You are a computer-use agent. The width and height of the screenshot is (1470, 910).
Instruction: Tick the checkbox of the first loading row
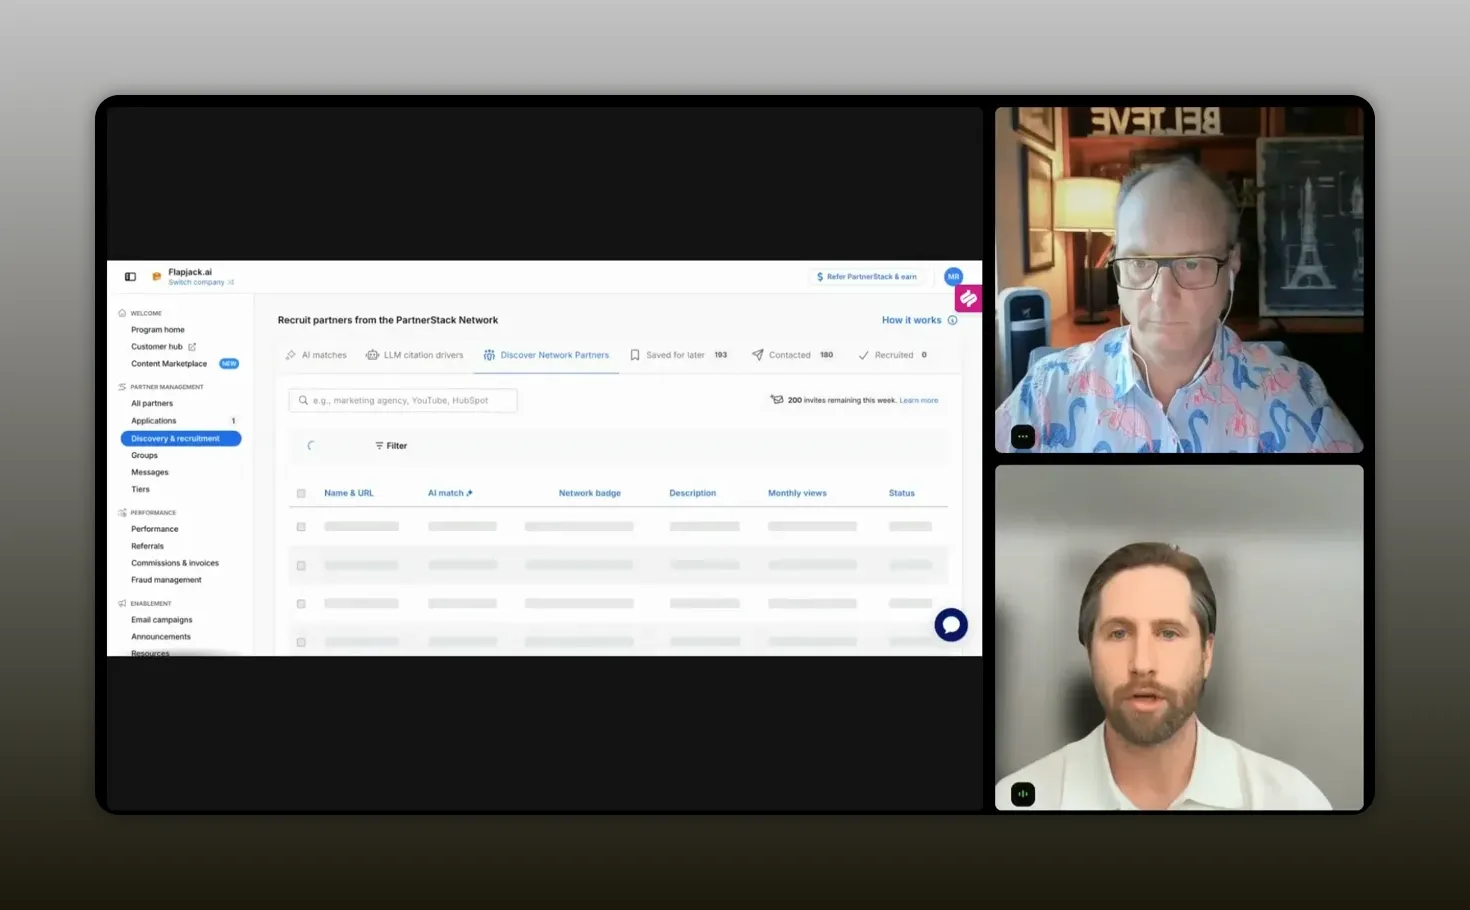pos(301,526)
